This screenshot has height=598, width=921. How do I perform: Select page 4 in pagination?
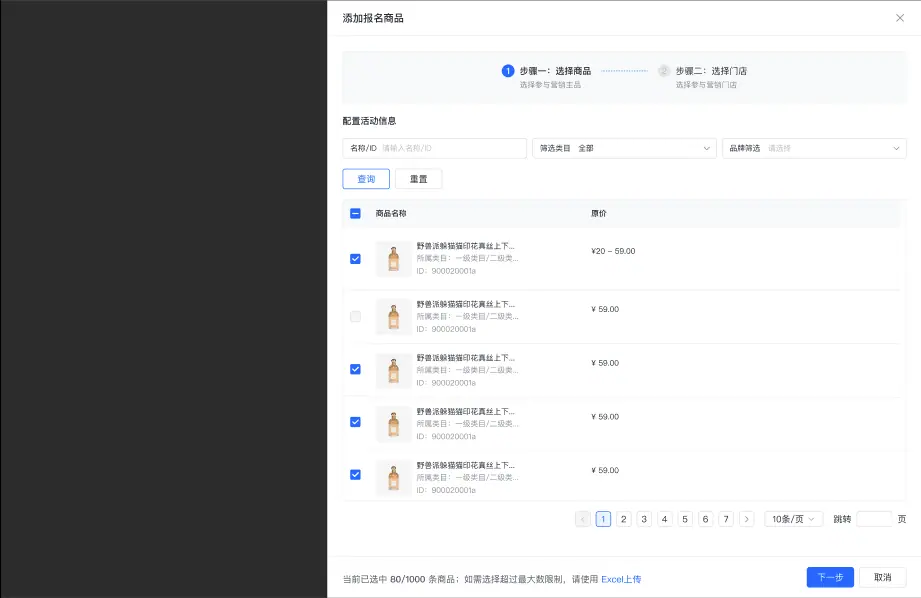tap(664, 519)
